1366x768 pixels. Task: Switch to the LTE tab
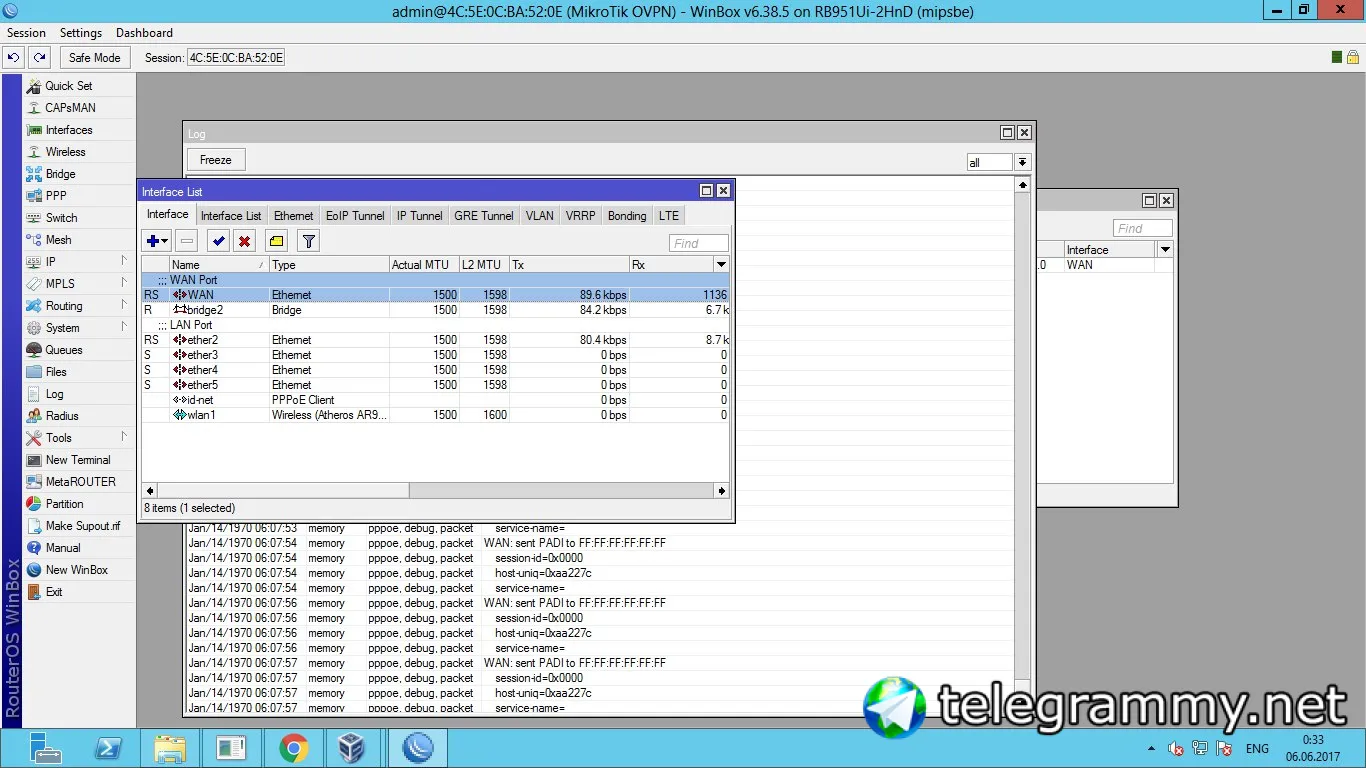click(668, 216)
